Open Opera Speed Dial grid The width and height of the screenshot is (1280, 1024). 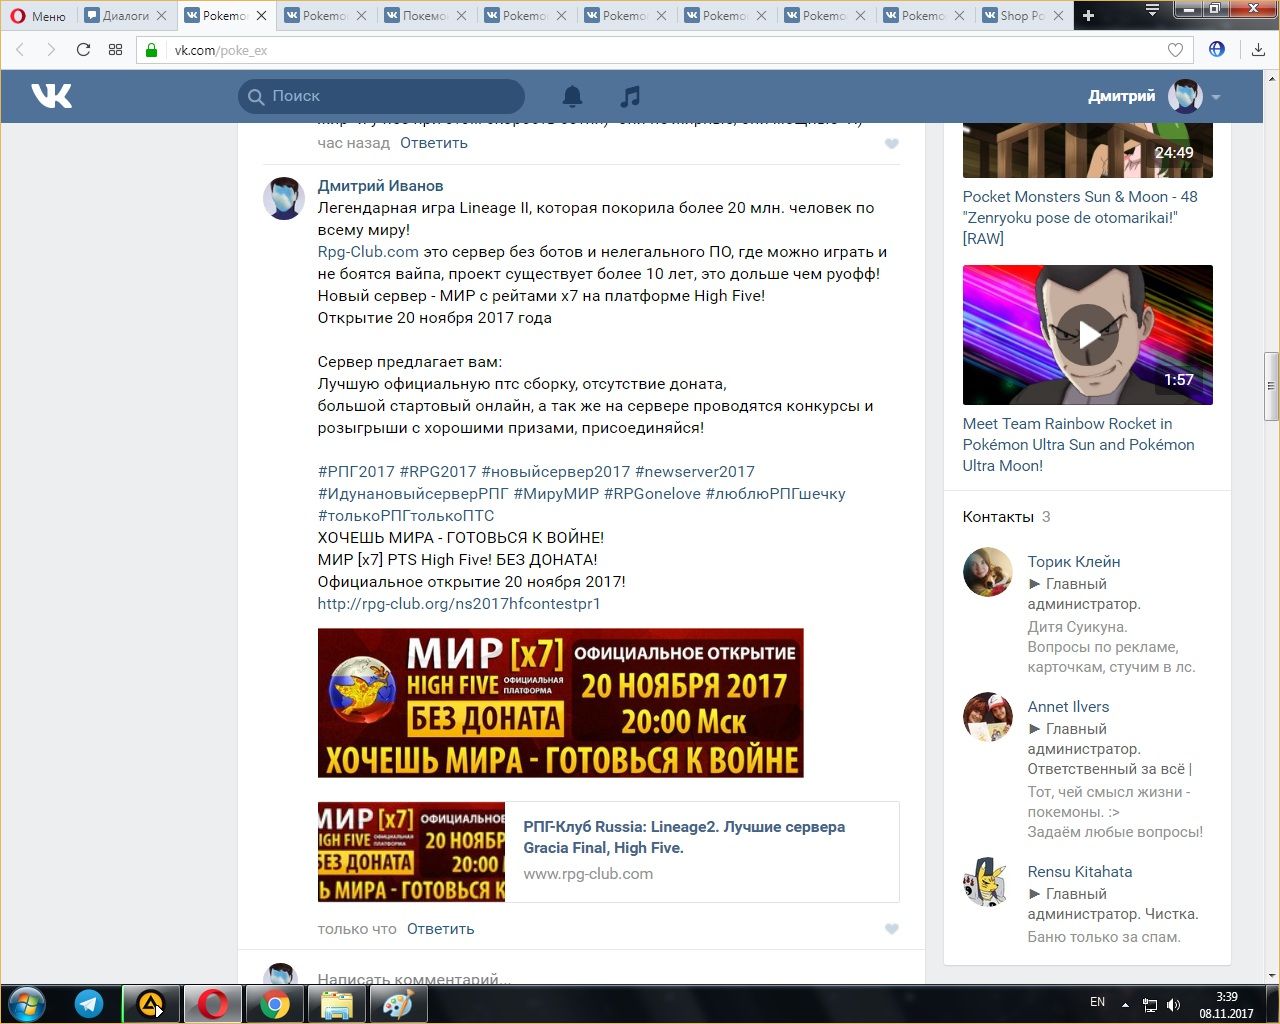[x=116, y=50]
